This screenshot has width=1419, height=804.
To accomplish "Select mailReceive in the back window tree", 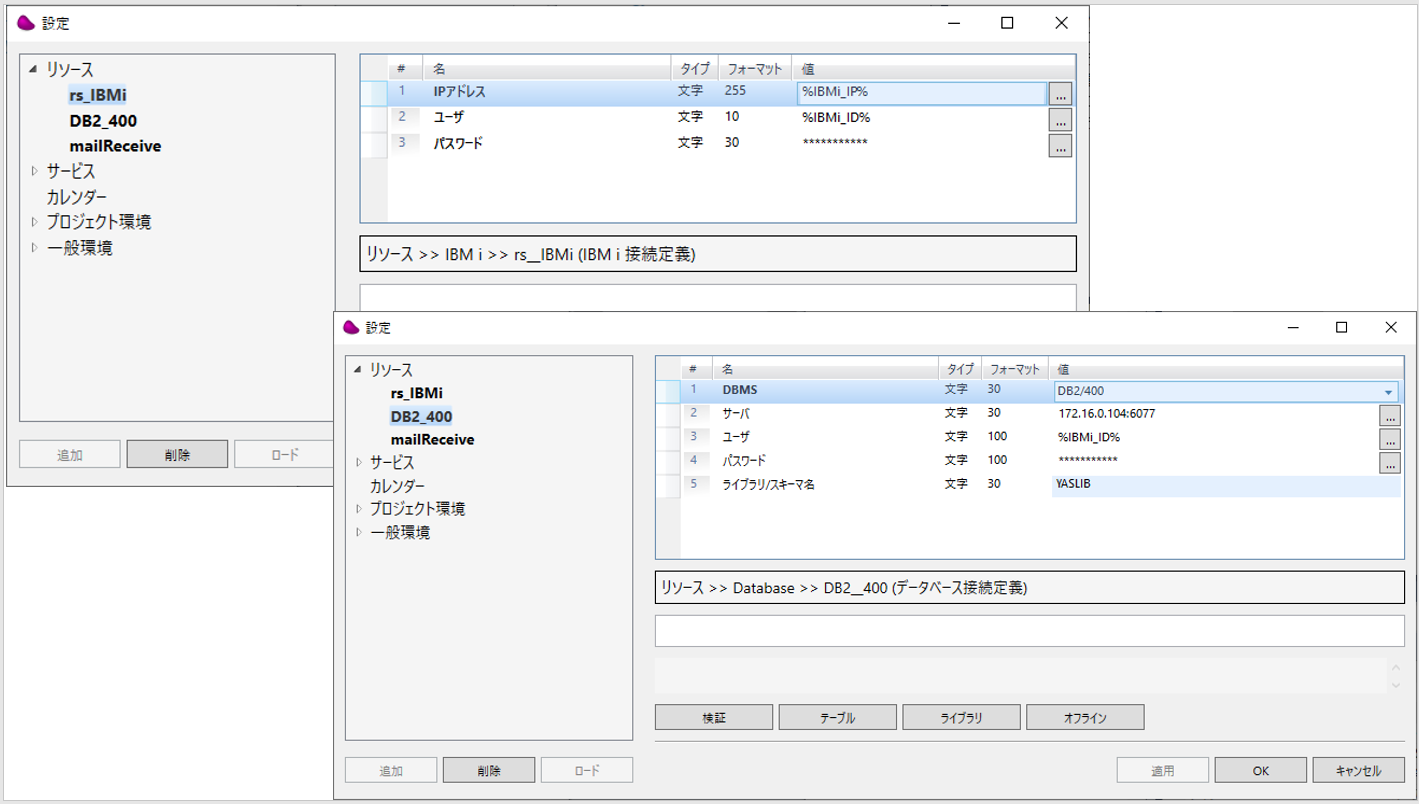I will tap(115, 146).
